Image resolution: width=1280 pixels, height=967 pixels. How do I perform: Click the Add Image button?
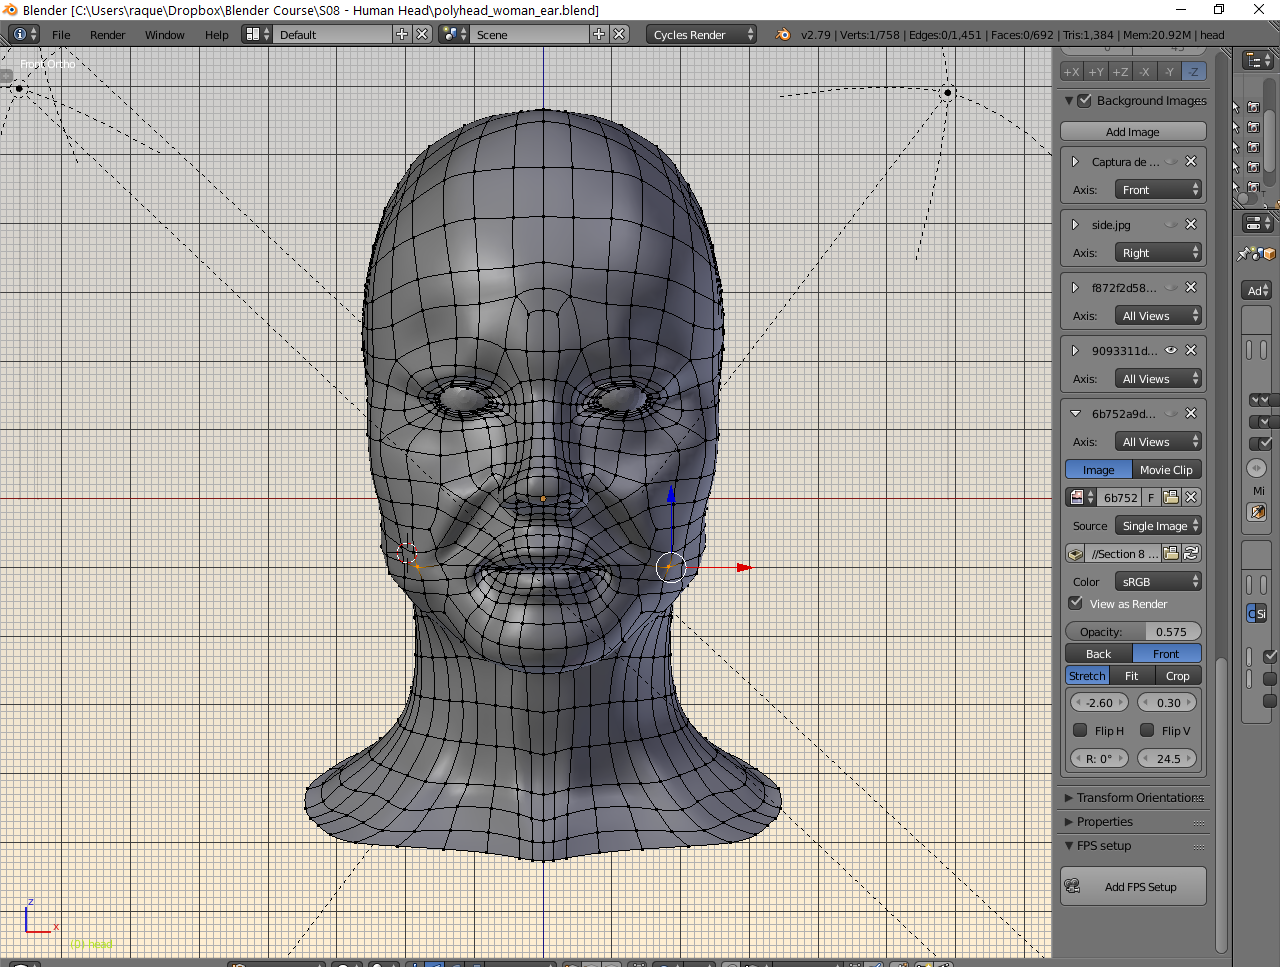1133,131
